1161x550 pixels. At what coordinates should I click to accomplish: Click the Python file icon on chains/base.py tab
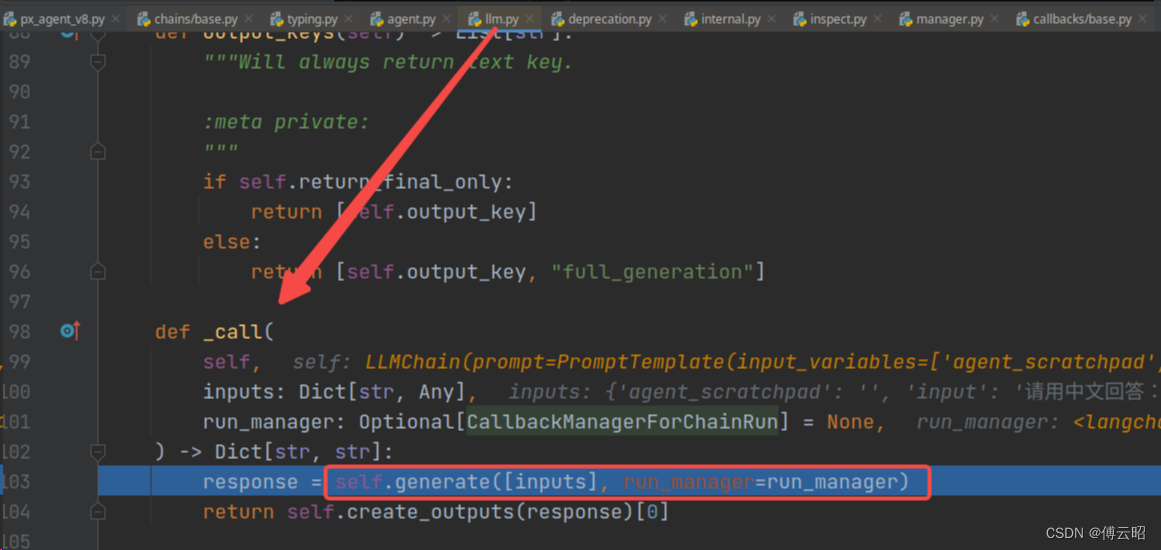(143, 19)
